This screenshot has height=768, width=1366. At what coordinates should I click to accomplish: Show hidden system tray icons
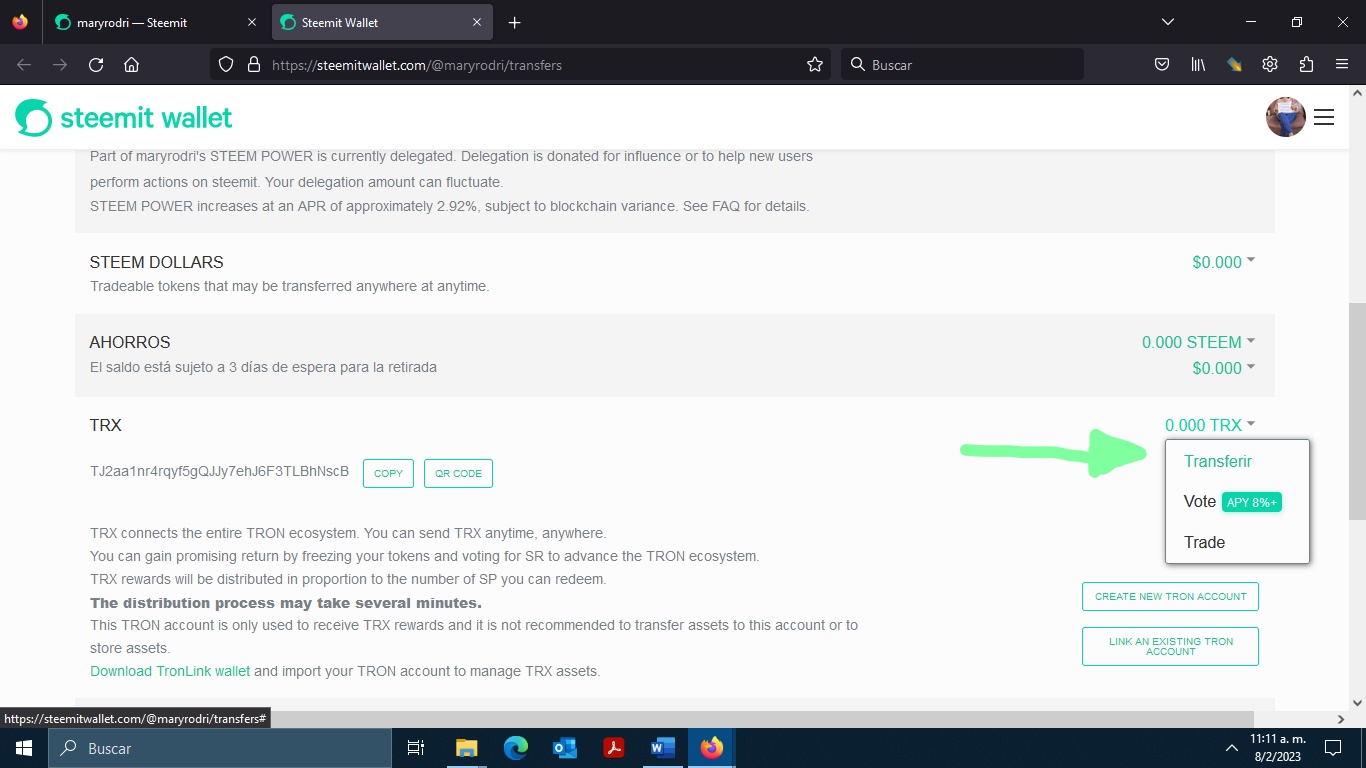(x=1231, y=748)
